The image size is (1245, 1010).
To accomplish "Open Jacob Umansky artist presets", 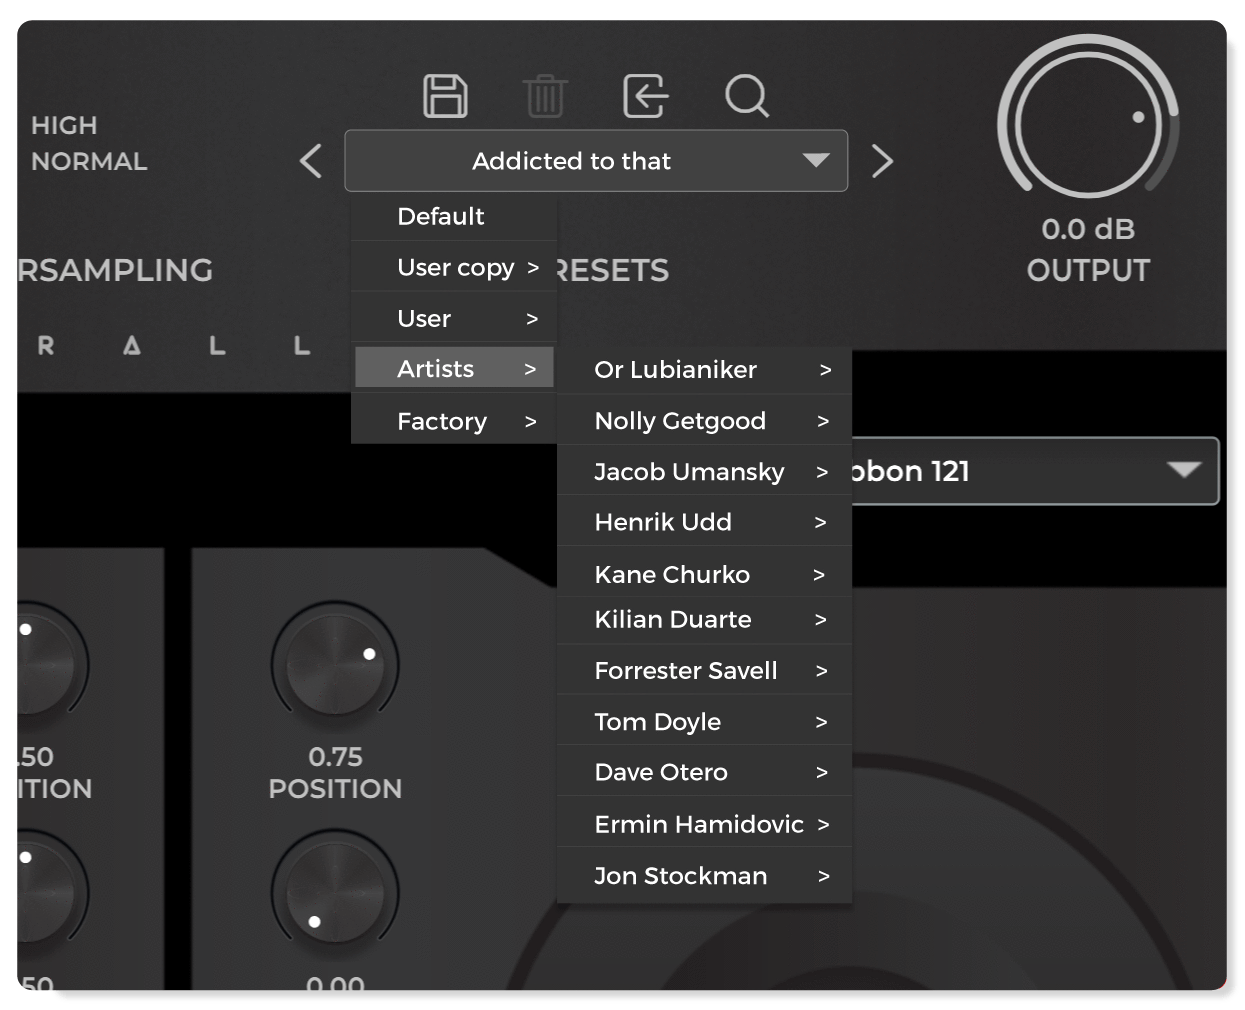I will click(704, 471).
